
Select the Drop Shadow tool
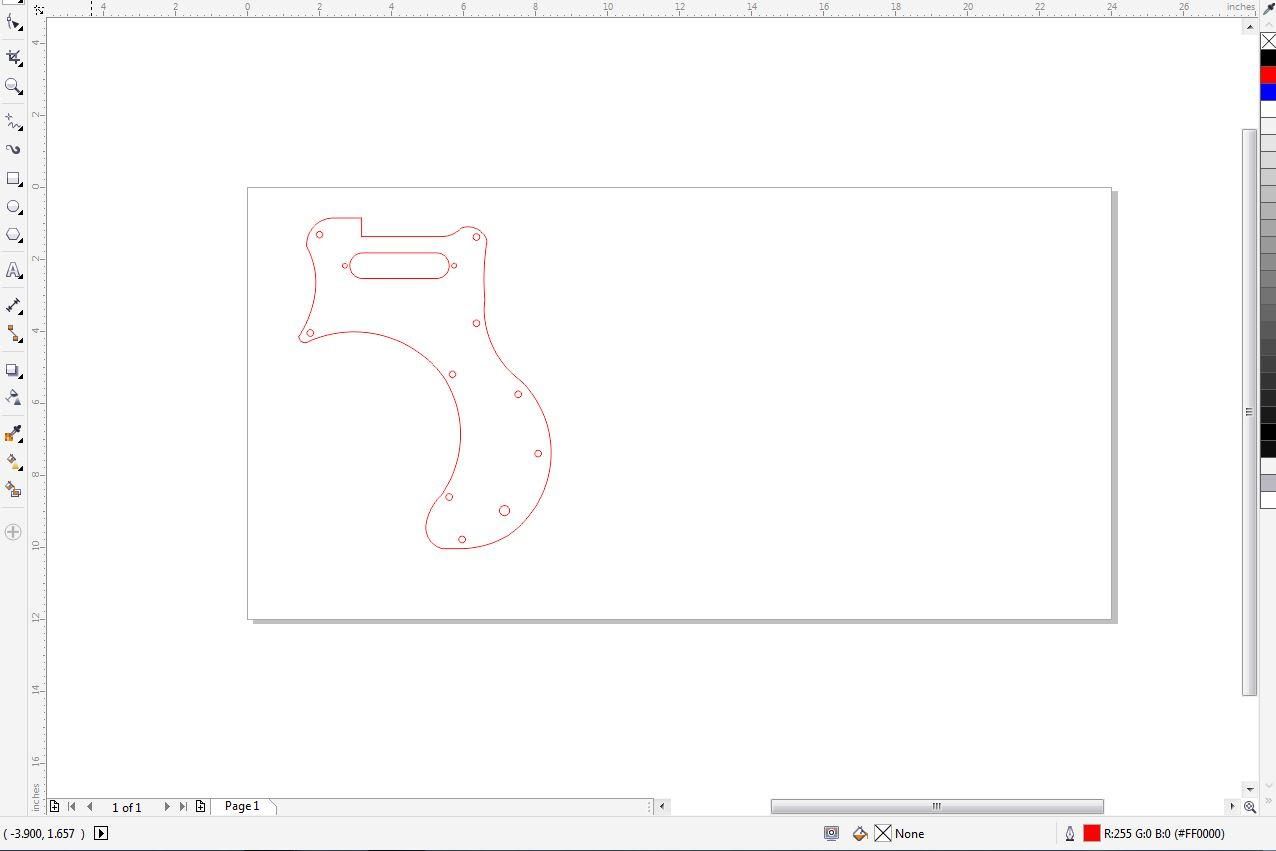pos(13,370)
